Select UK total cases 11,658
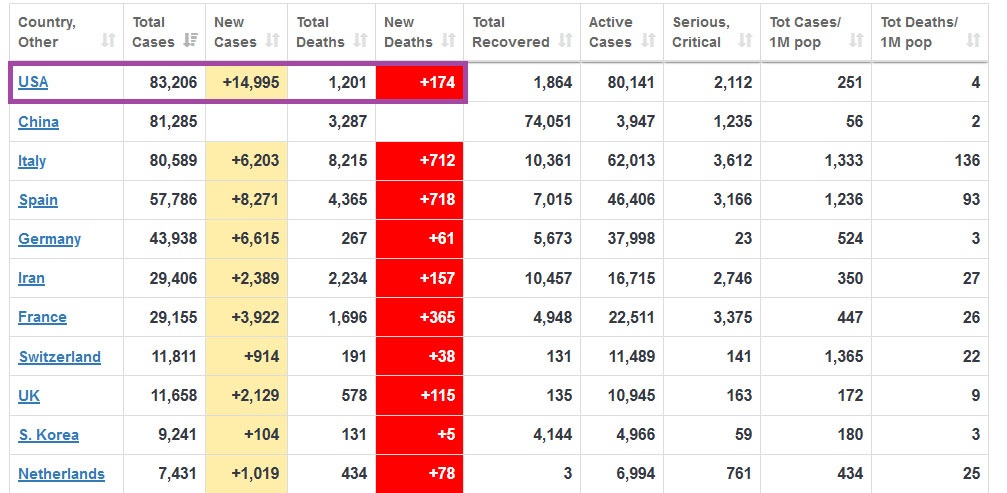 173,395
